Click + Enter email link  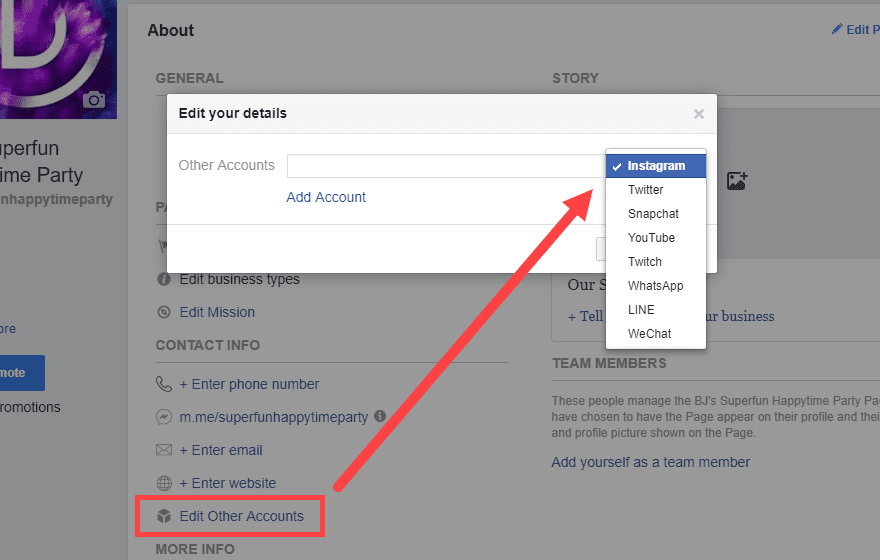[221, 450]
